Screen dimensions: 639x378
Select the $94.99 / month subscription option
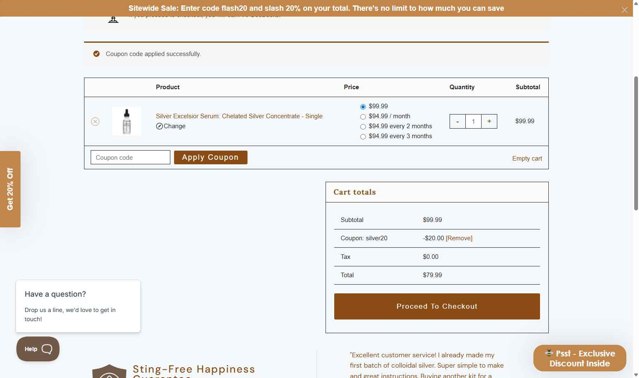click(x=363, y=117)
